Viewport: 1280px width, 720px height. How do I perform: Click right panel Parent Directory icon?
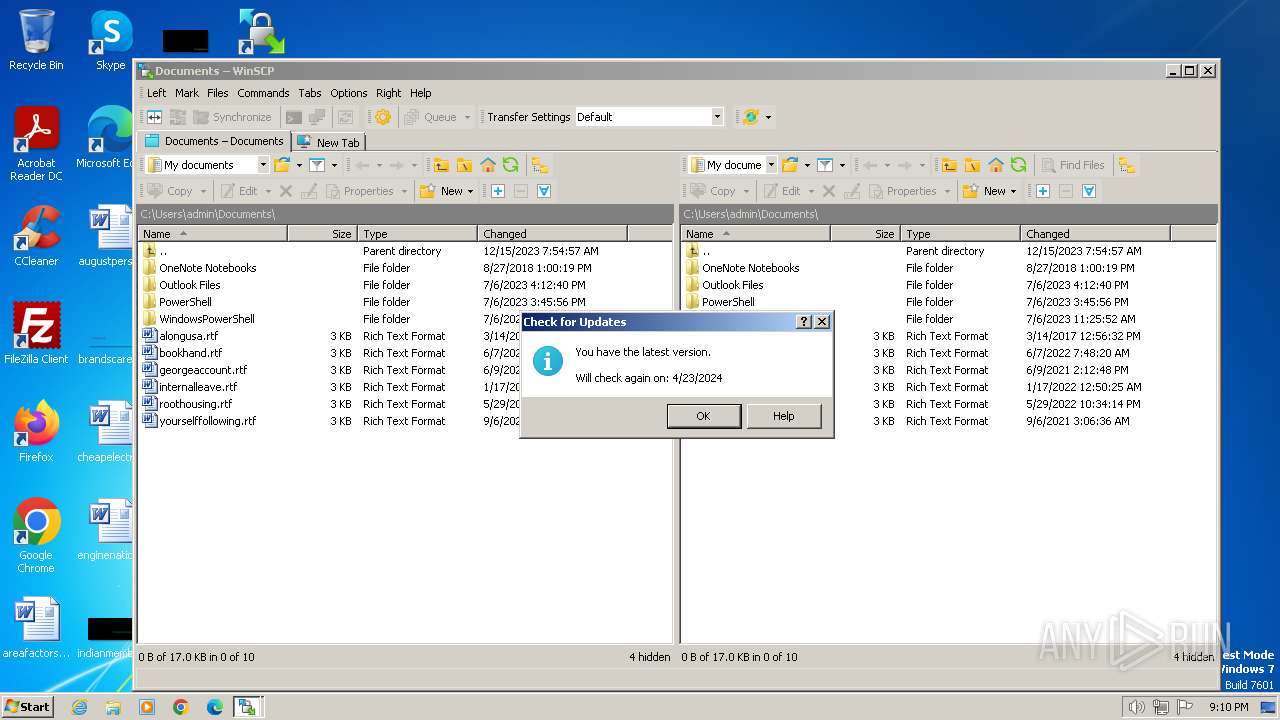[x=949, y=165]
